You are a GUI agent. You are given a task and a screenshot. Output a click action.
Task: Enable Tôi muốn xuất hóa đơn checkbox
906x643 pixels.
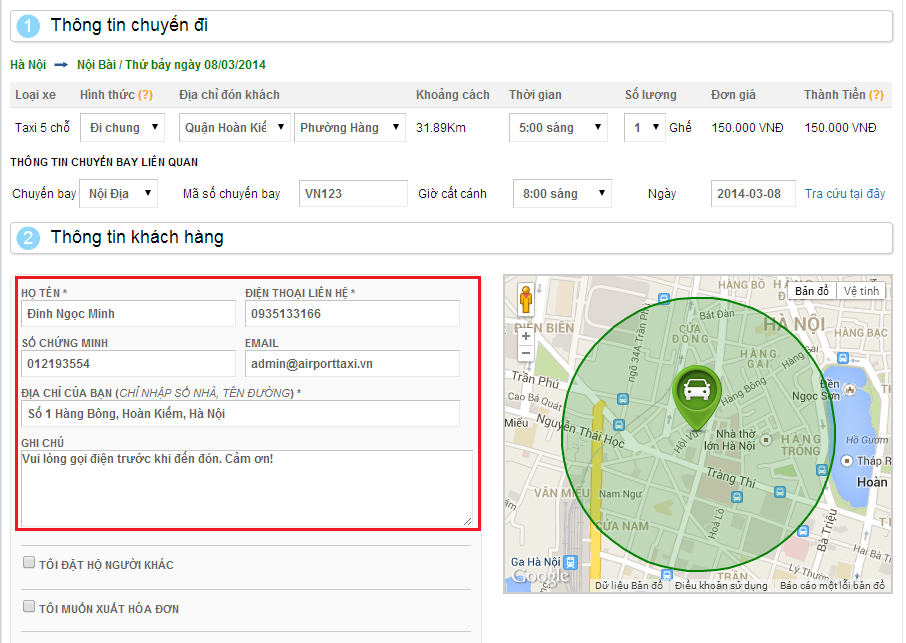(29, 607)
